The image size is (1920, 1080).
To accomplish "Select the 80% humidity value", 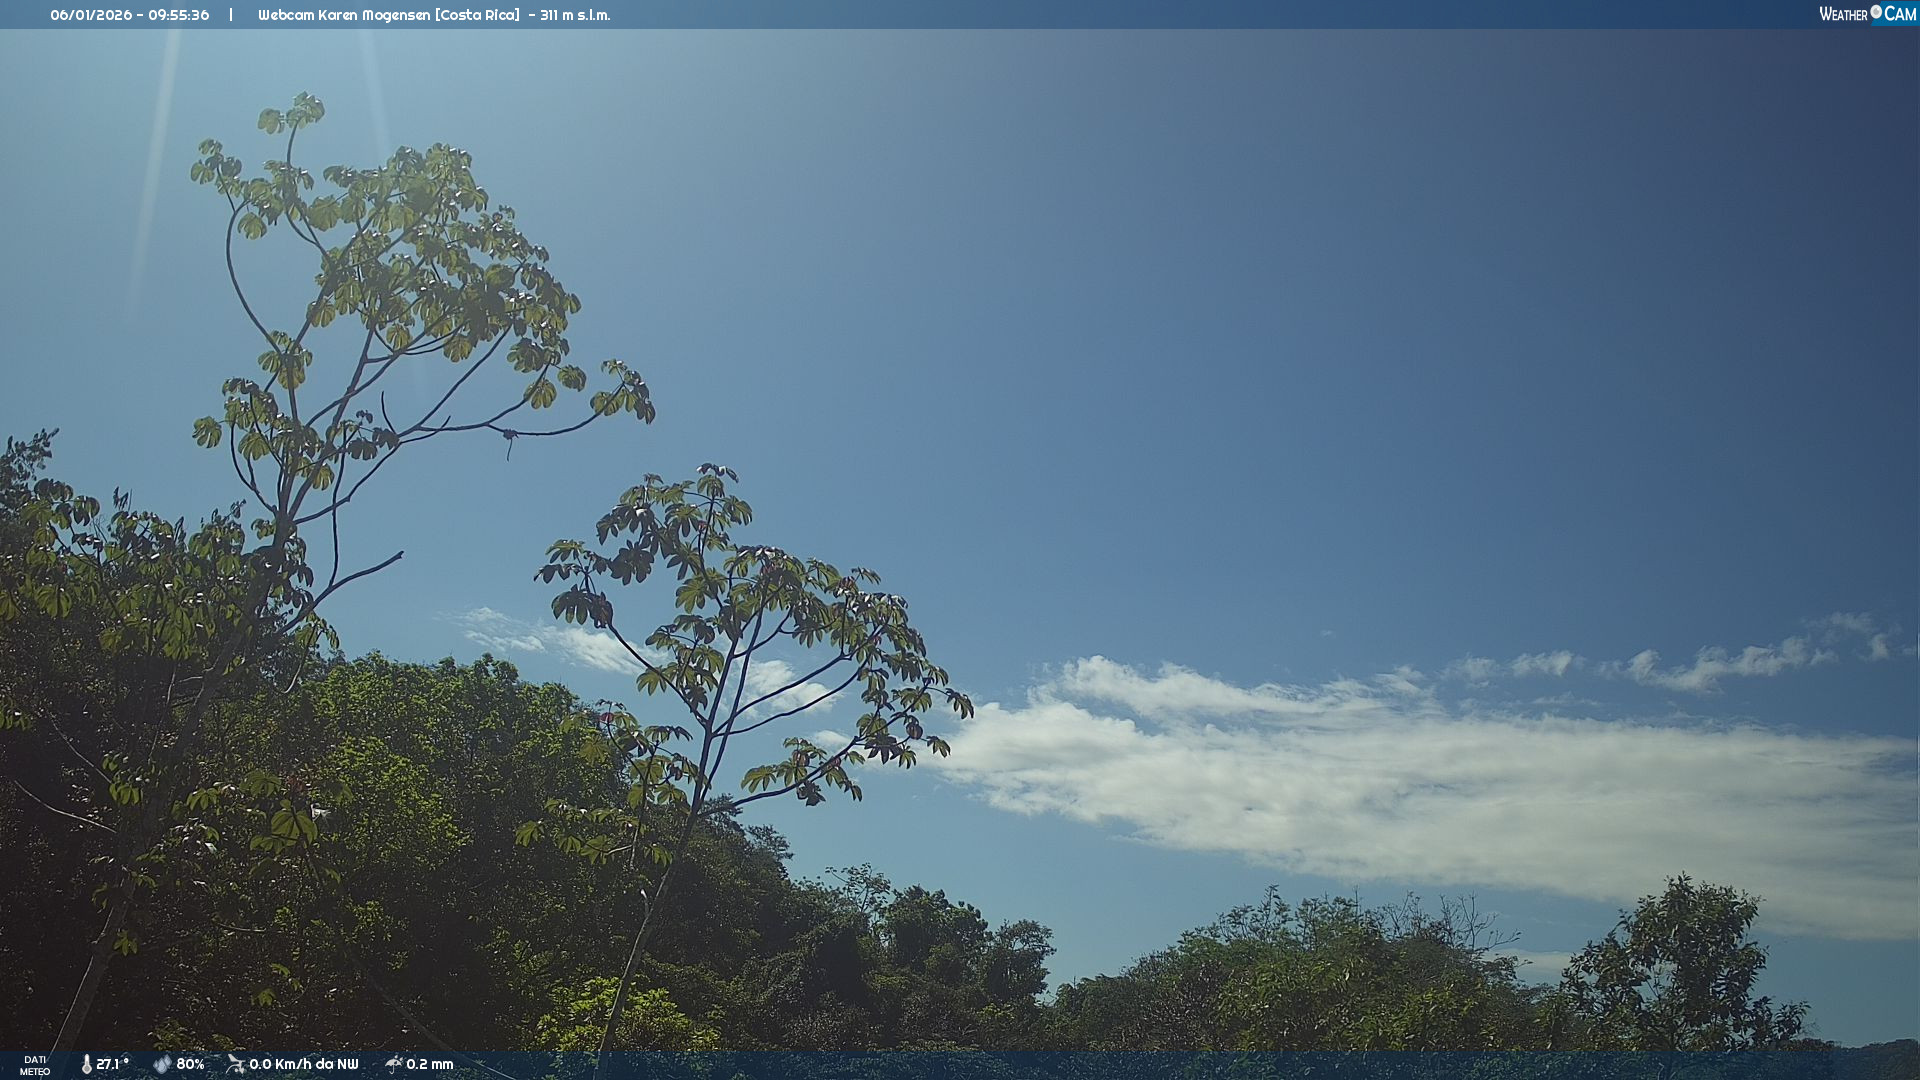I will pos(190,1064).
